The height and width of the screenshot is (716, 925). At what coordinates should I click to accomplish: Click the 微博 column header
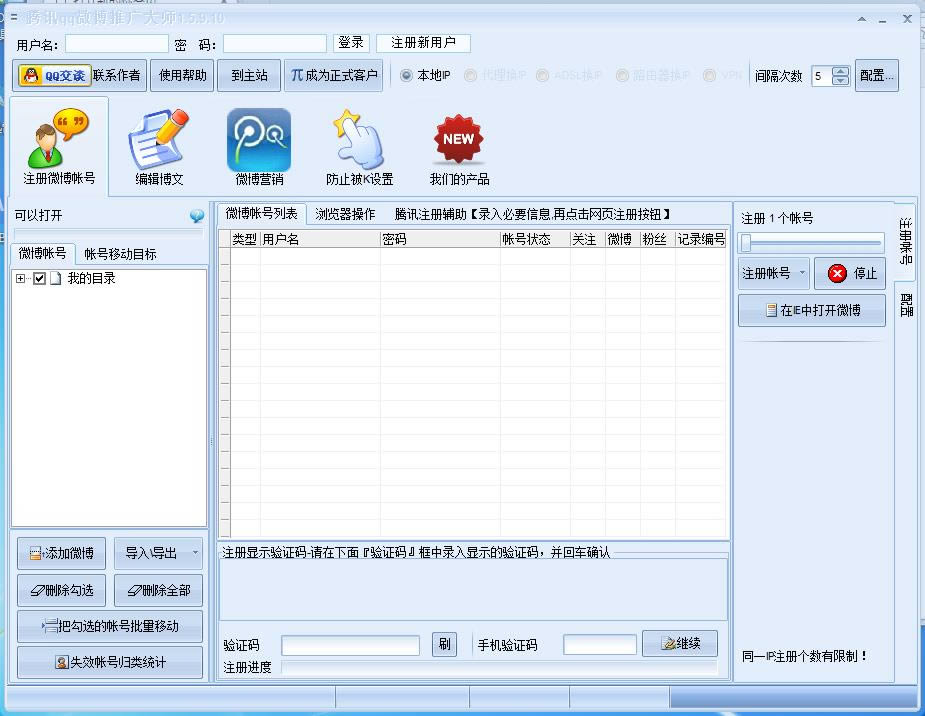click(x=622, y=239)
